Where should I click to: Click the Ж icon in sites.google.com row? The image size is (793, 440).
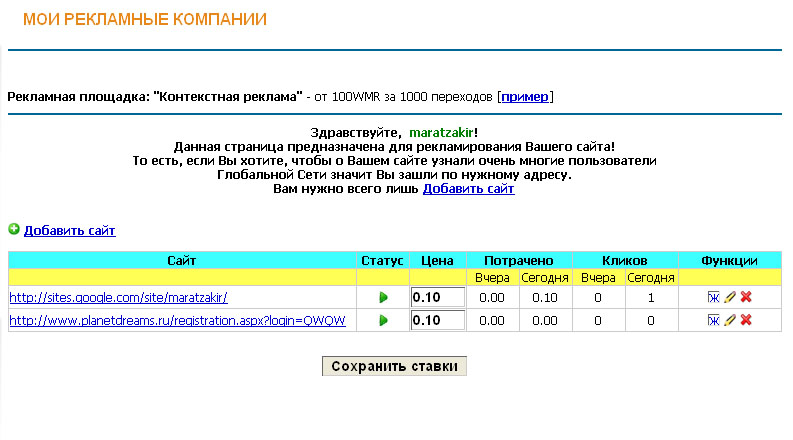pyautogui.click(x=714, y=297)
